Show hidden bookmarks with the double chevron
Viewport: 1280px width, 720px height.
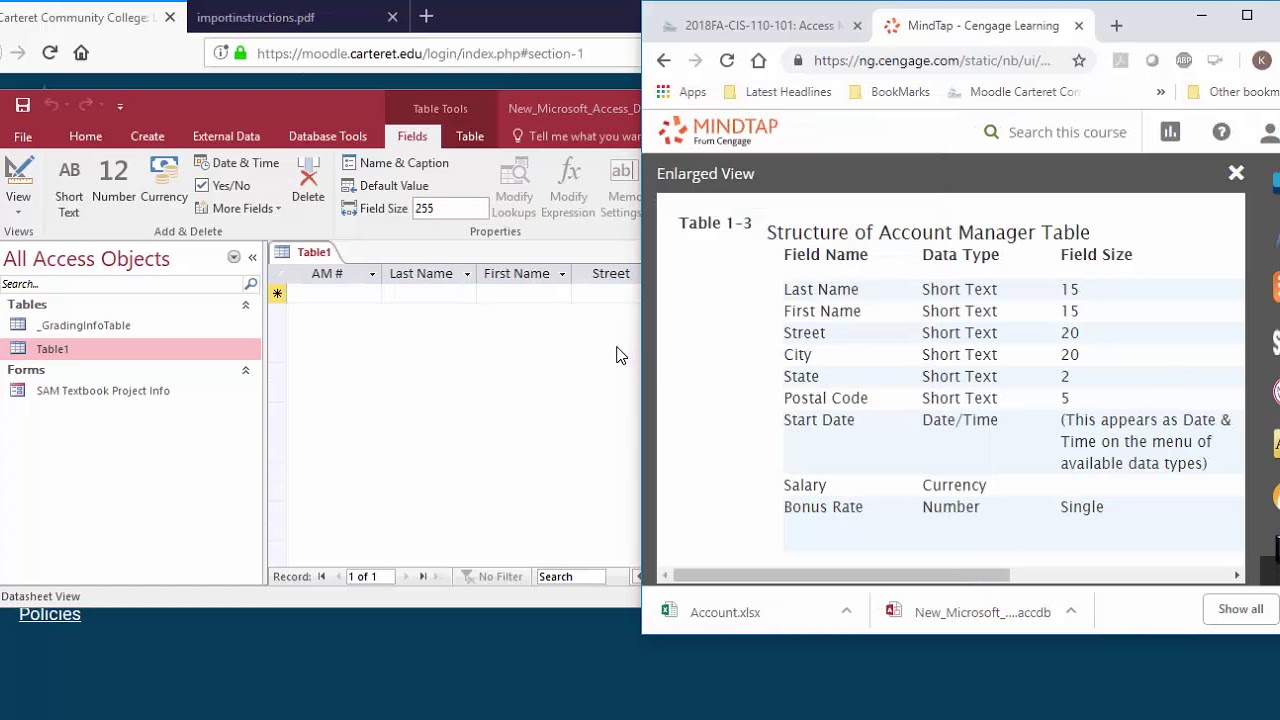[1160, 92]
